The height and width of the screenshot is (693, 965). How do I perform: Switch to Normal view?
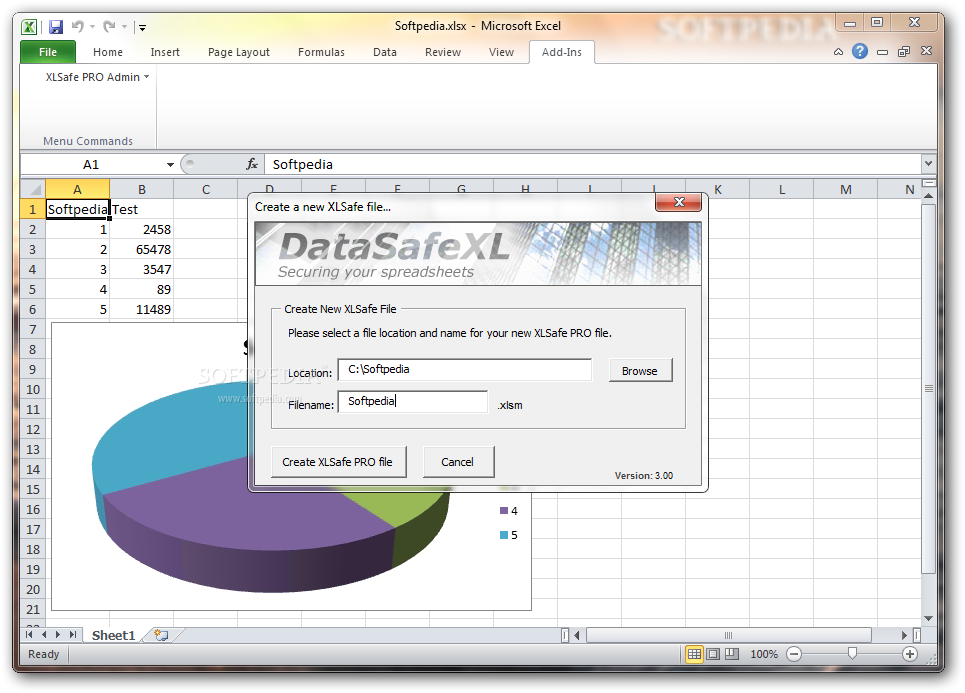[x=694, y=654]
